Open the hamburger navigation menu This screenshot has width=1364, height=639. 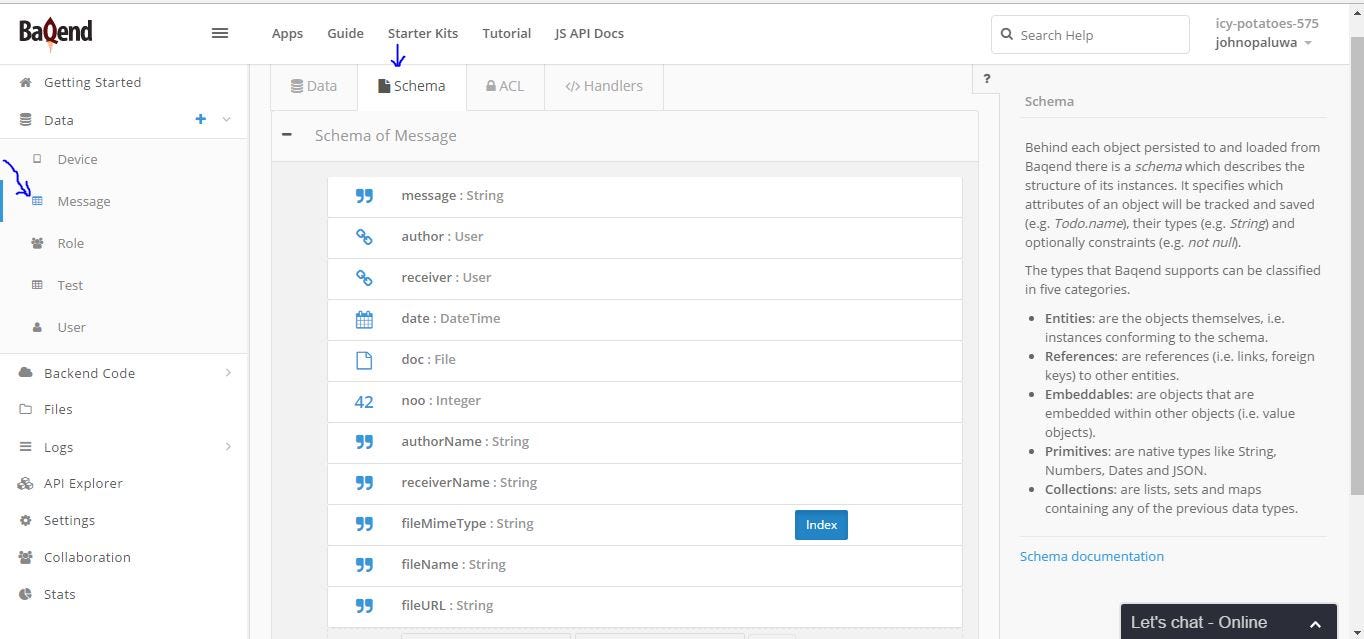coord(220,33)
